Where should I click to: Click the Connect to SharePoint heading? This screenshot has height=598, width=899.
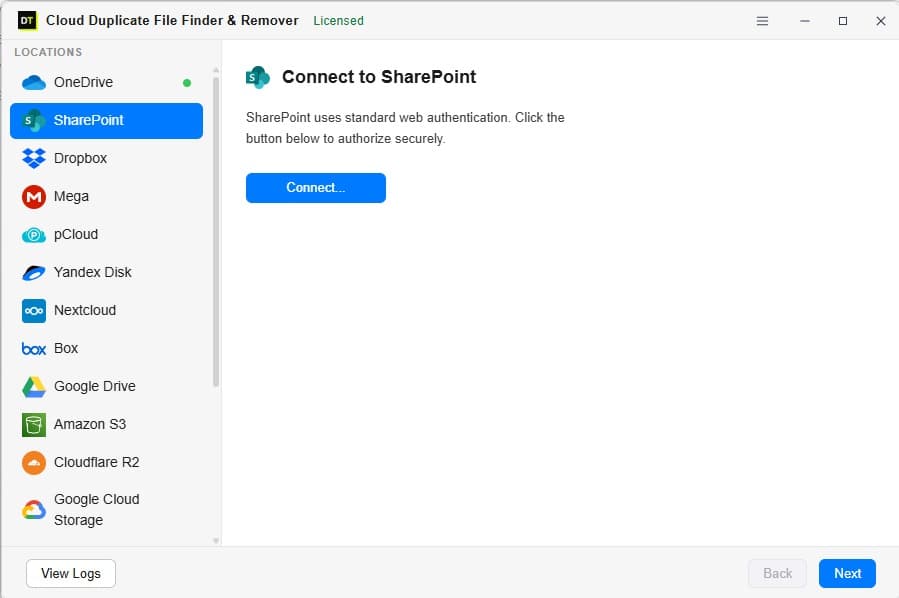point(379,77)
